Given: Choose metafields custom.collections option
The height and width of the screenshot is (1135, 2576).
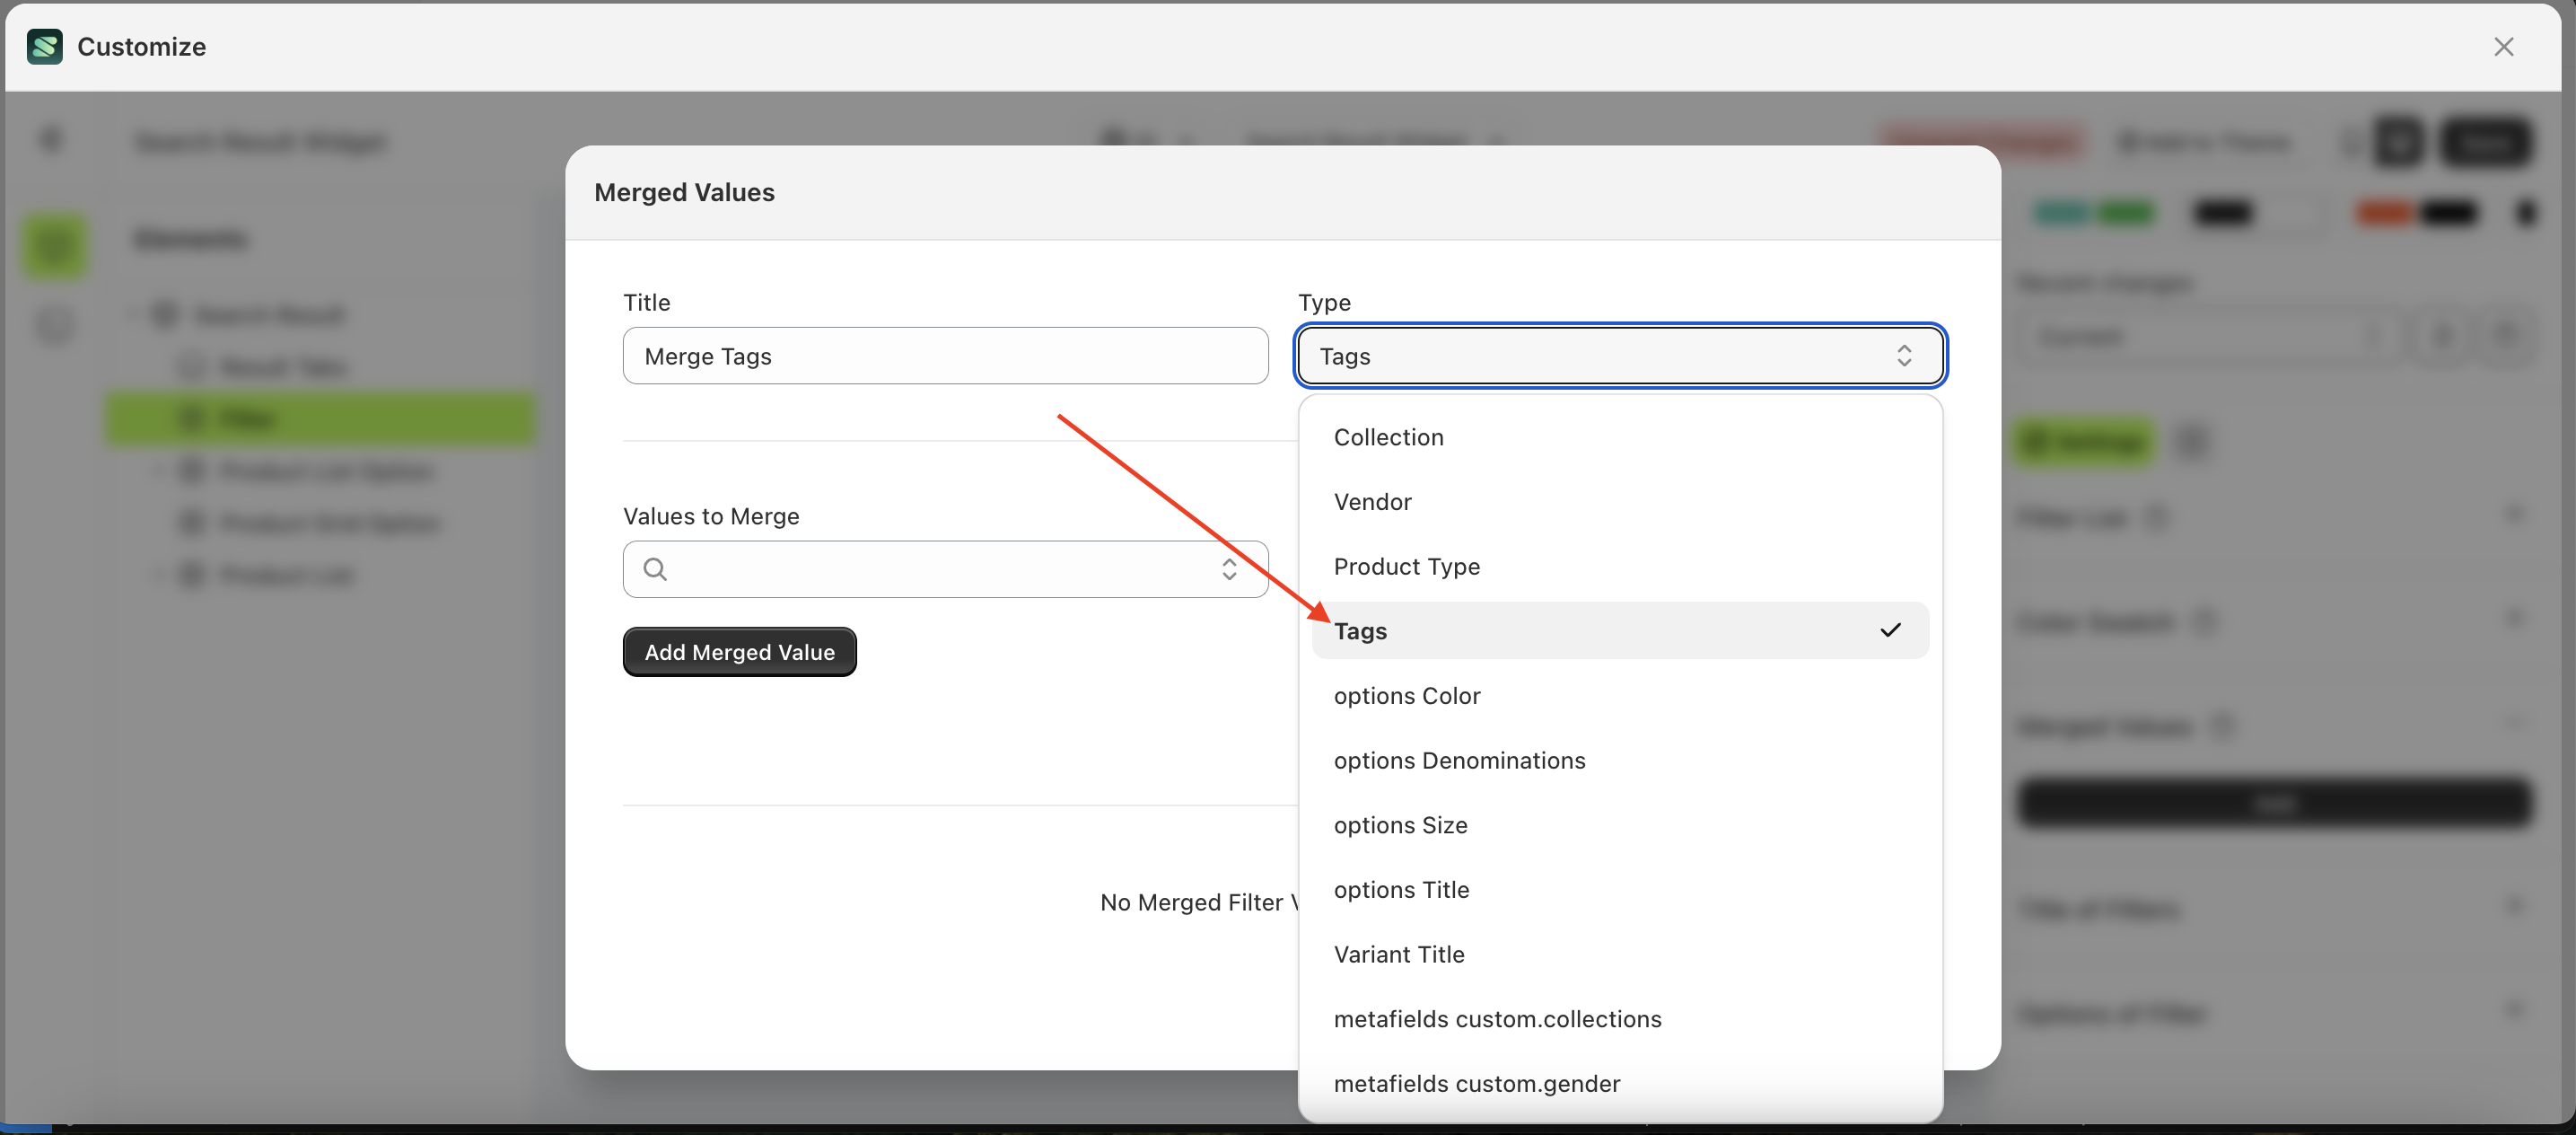Looking at the screenshot, I should 1497,1019.
